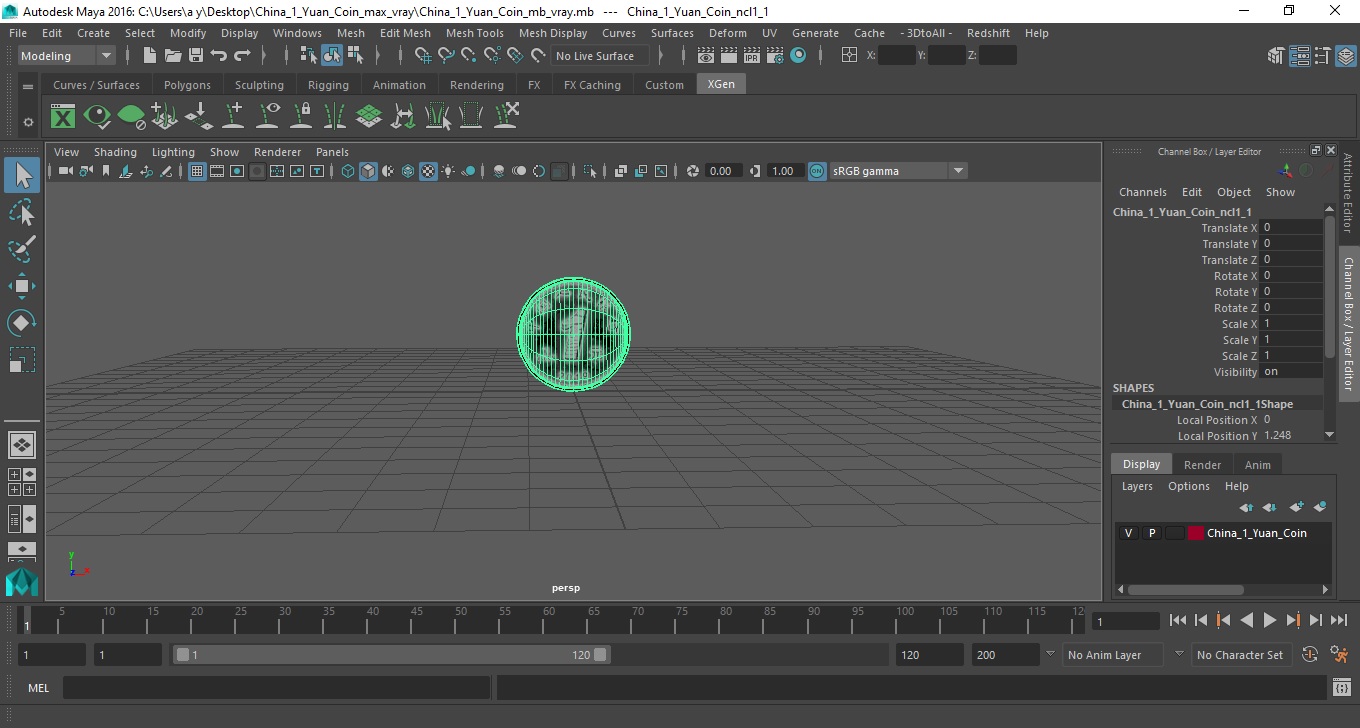Click the Translate X value field
The height and width of the screenshot is (728, 1360).
click(x=1291, y=228)
